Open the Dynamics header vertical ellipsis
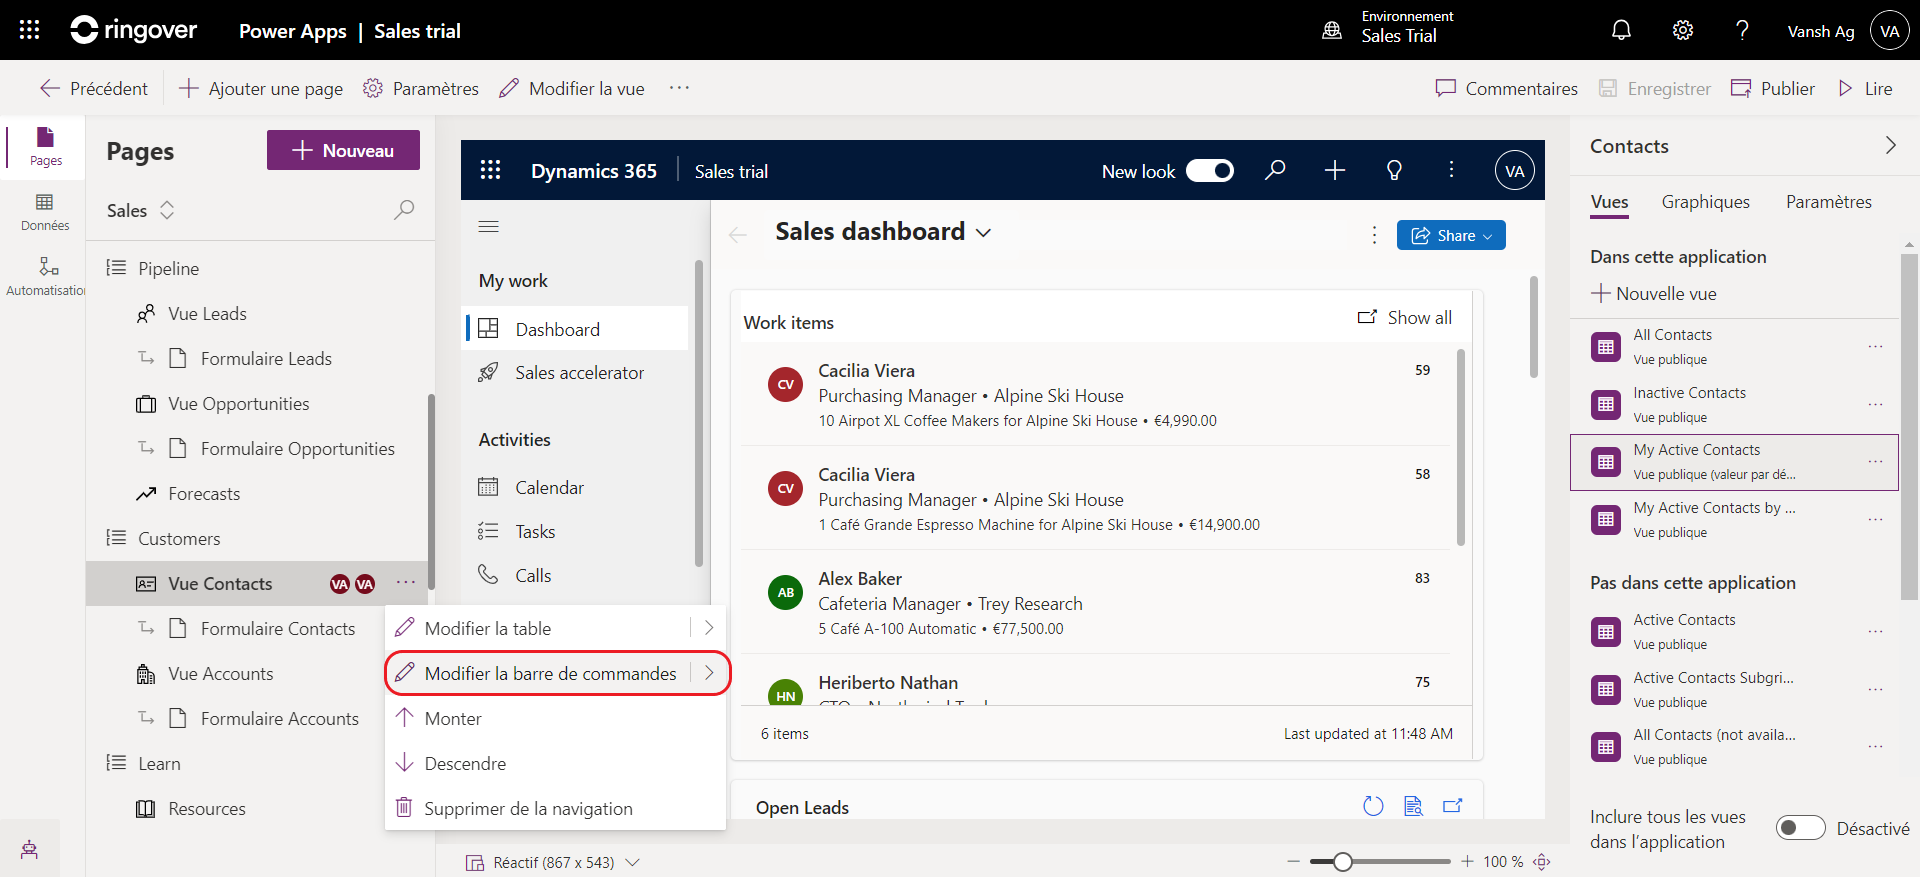Screen dimensions: 1920x877 tap(1451, 170)
